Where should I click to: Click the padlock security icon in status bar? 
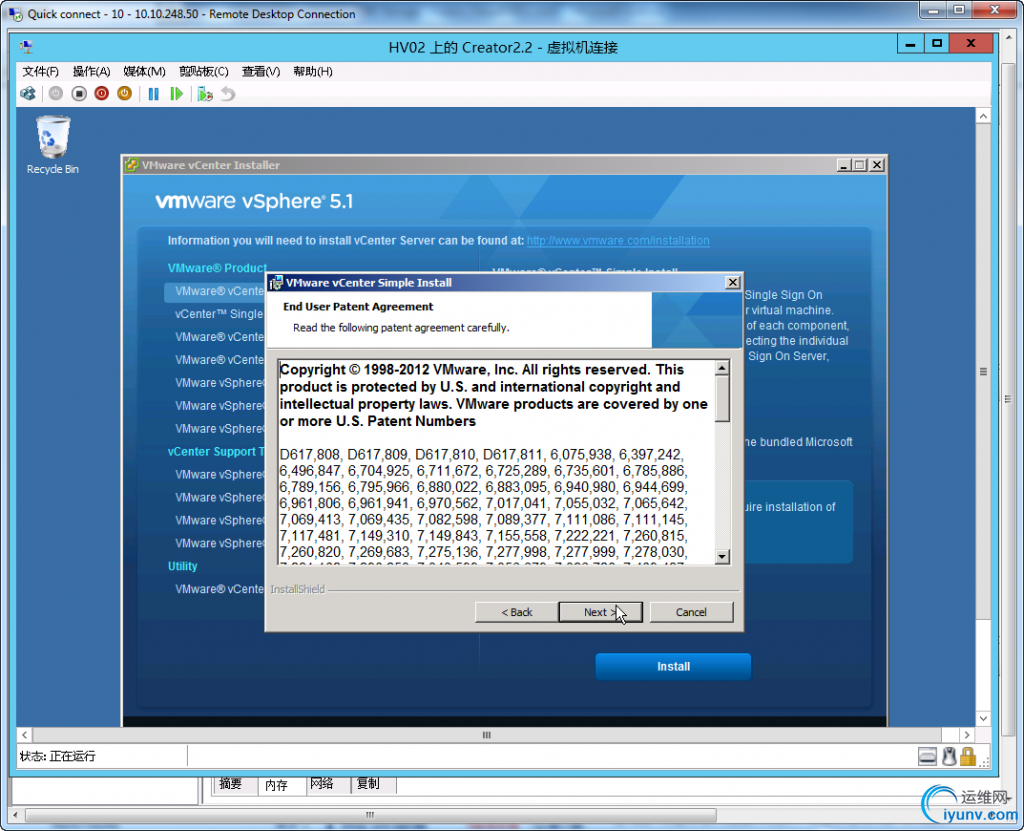[968, 756]
